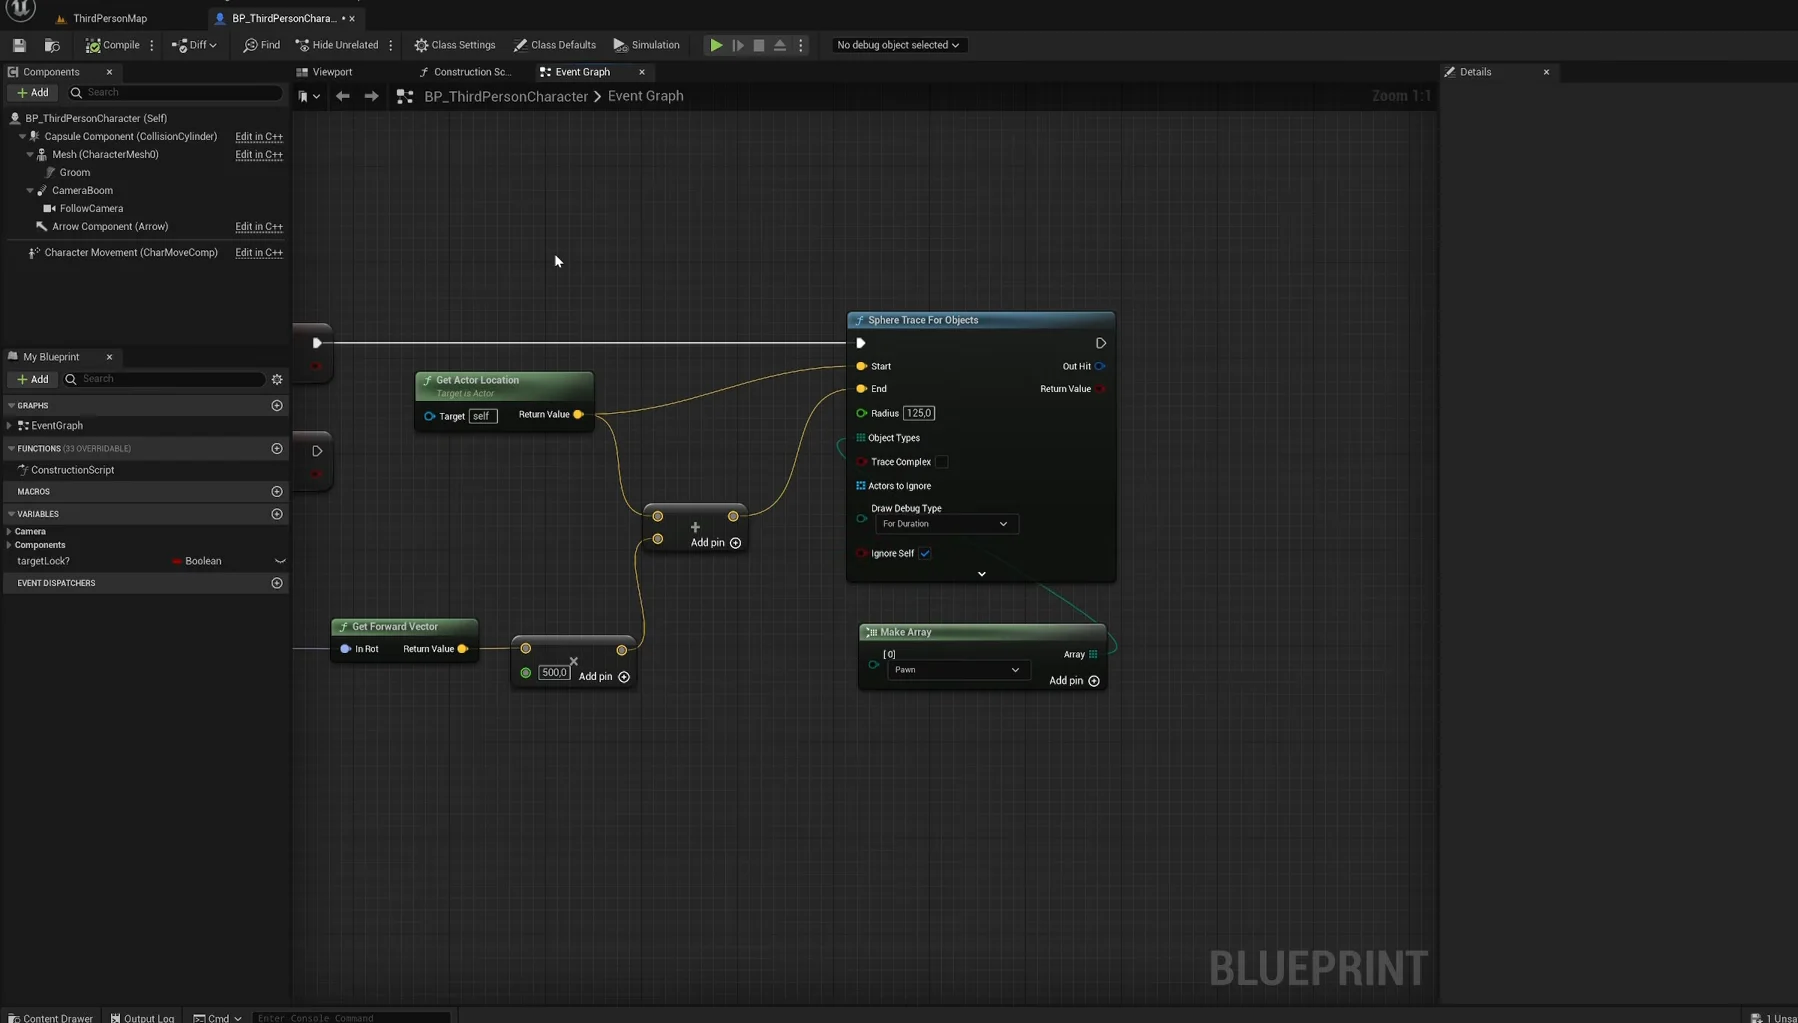Search the My Blueprint panel
The width and height of the screenshot is (1798, 1023).
pos(164,379)
